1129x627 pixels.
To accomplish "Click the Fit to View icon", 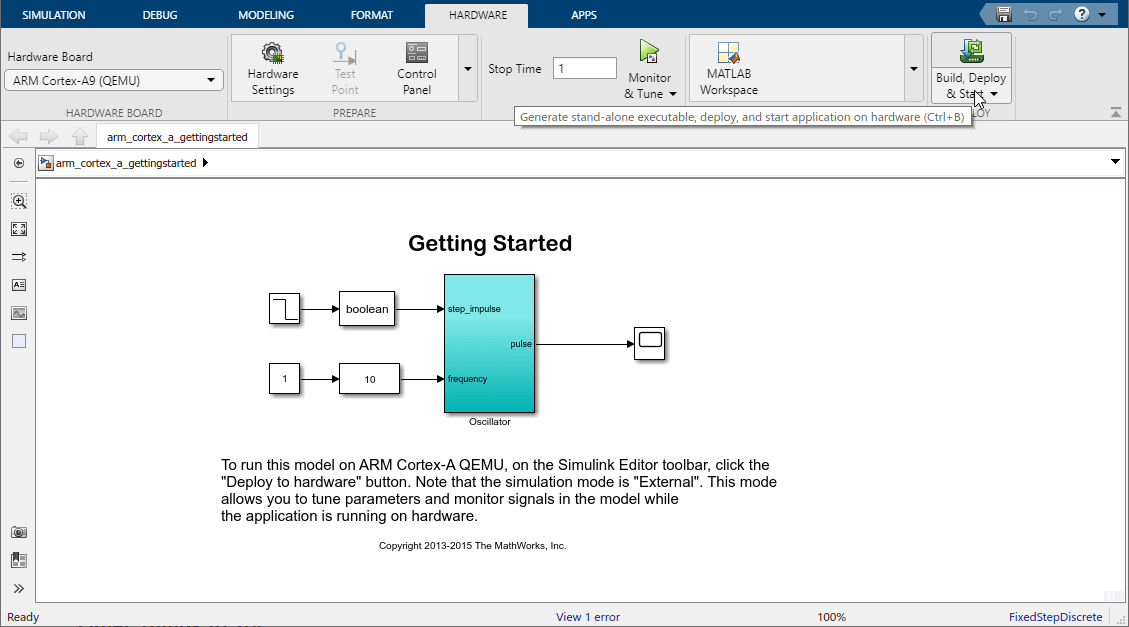I will point(19,229).
